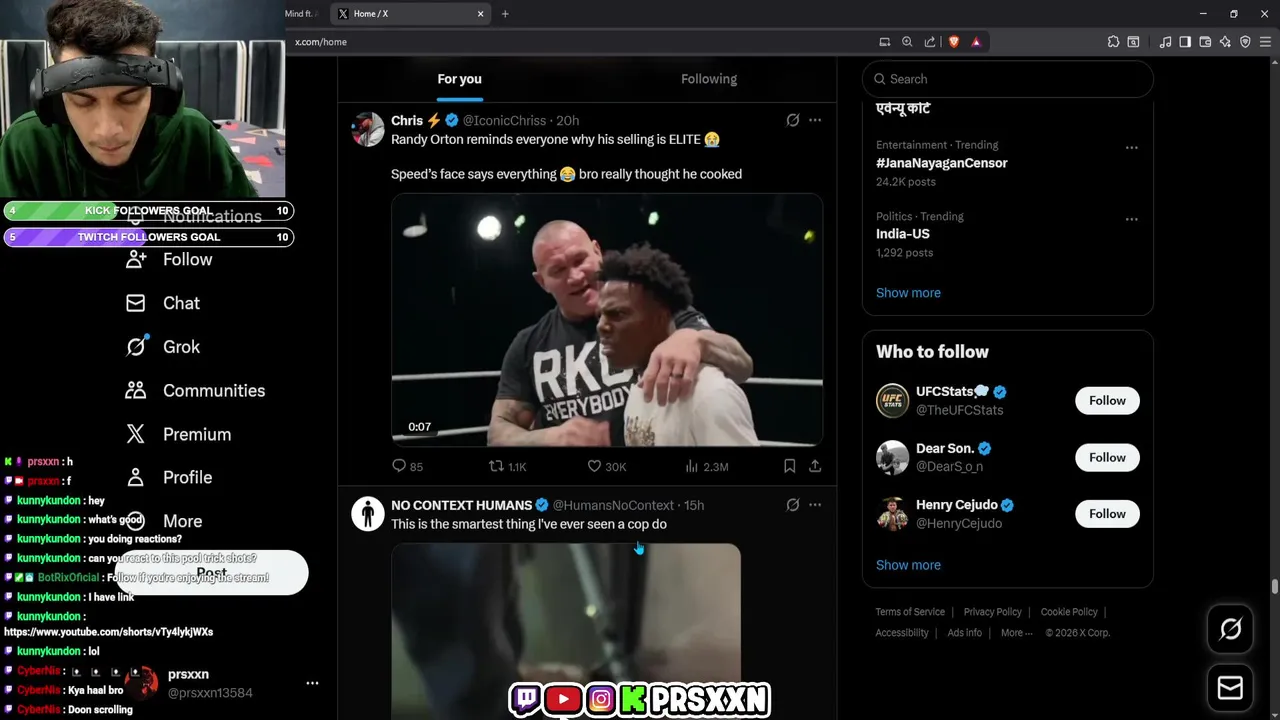Screen dimensions: 1280x720
Task: Click UFCStats profile picture
Action: (x=892, y=400)
